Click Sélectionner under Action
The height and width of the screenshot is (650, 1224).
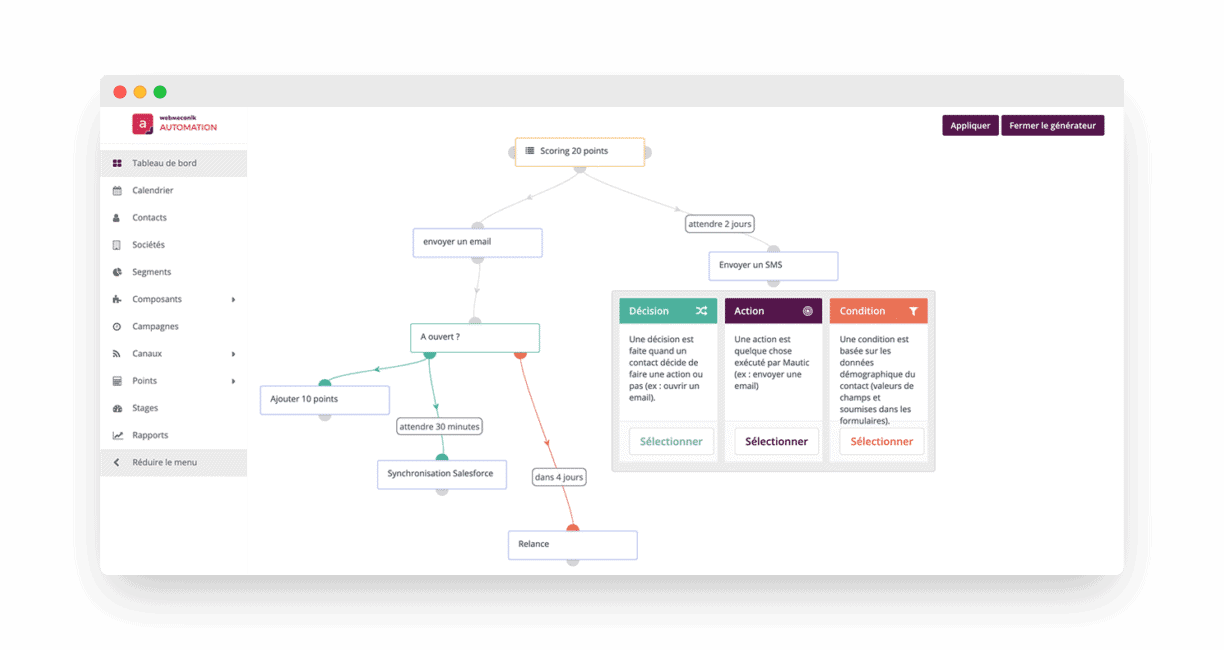click(x=776, y=441)
